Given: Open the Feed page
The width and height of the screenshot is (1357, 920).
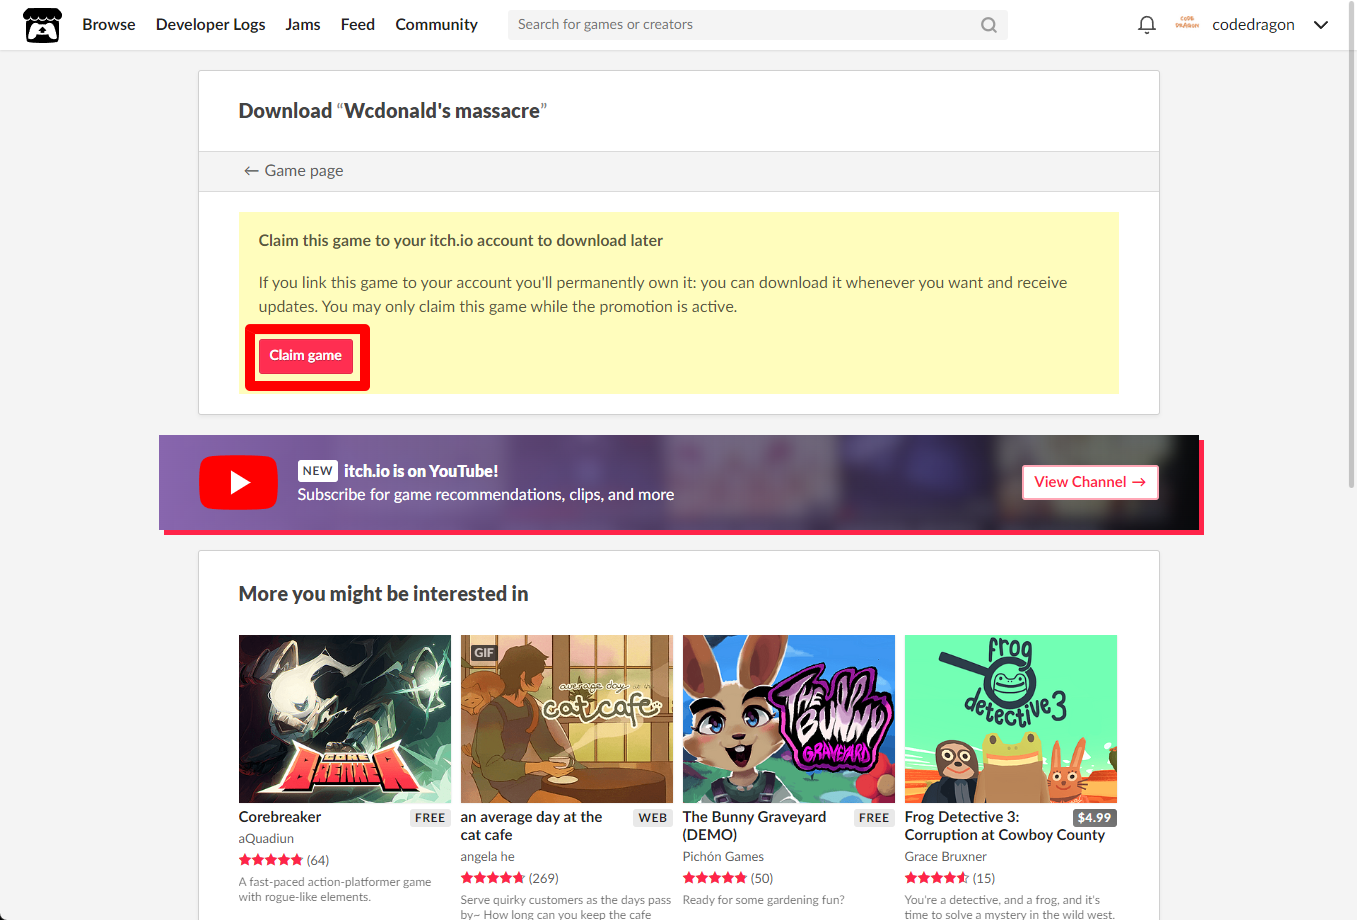Looking at the screenshot, I should 358,25.
